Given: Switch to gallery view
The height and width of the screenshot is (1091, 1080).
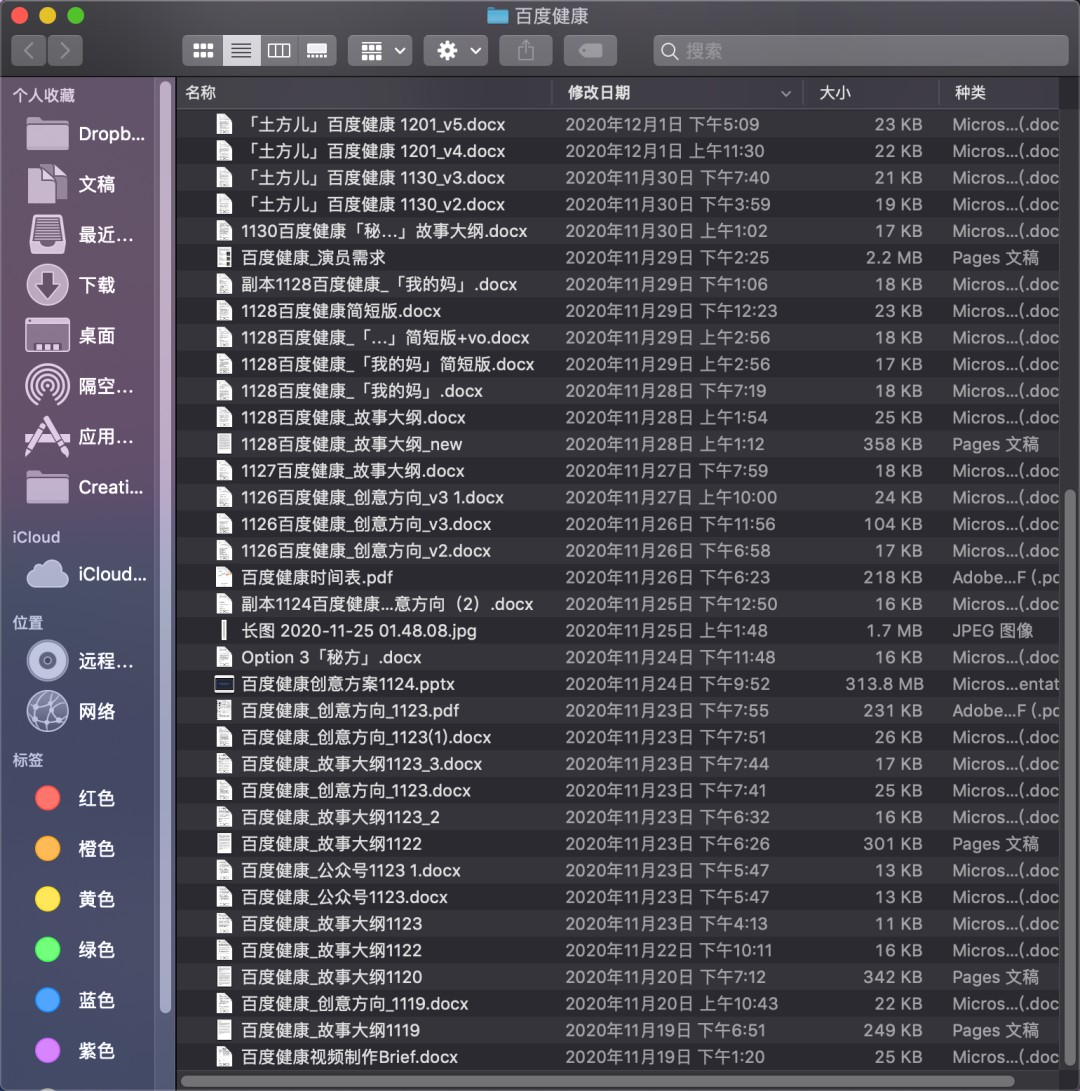Looking at the screenshot, I should click(317, 50).
